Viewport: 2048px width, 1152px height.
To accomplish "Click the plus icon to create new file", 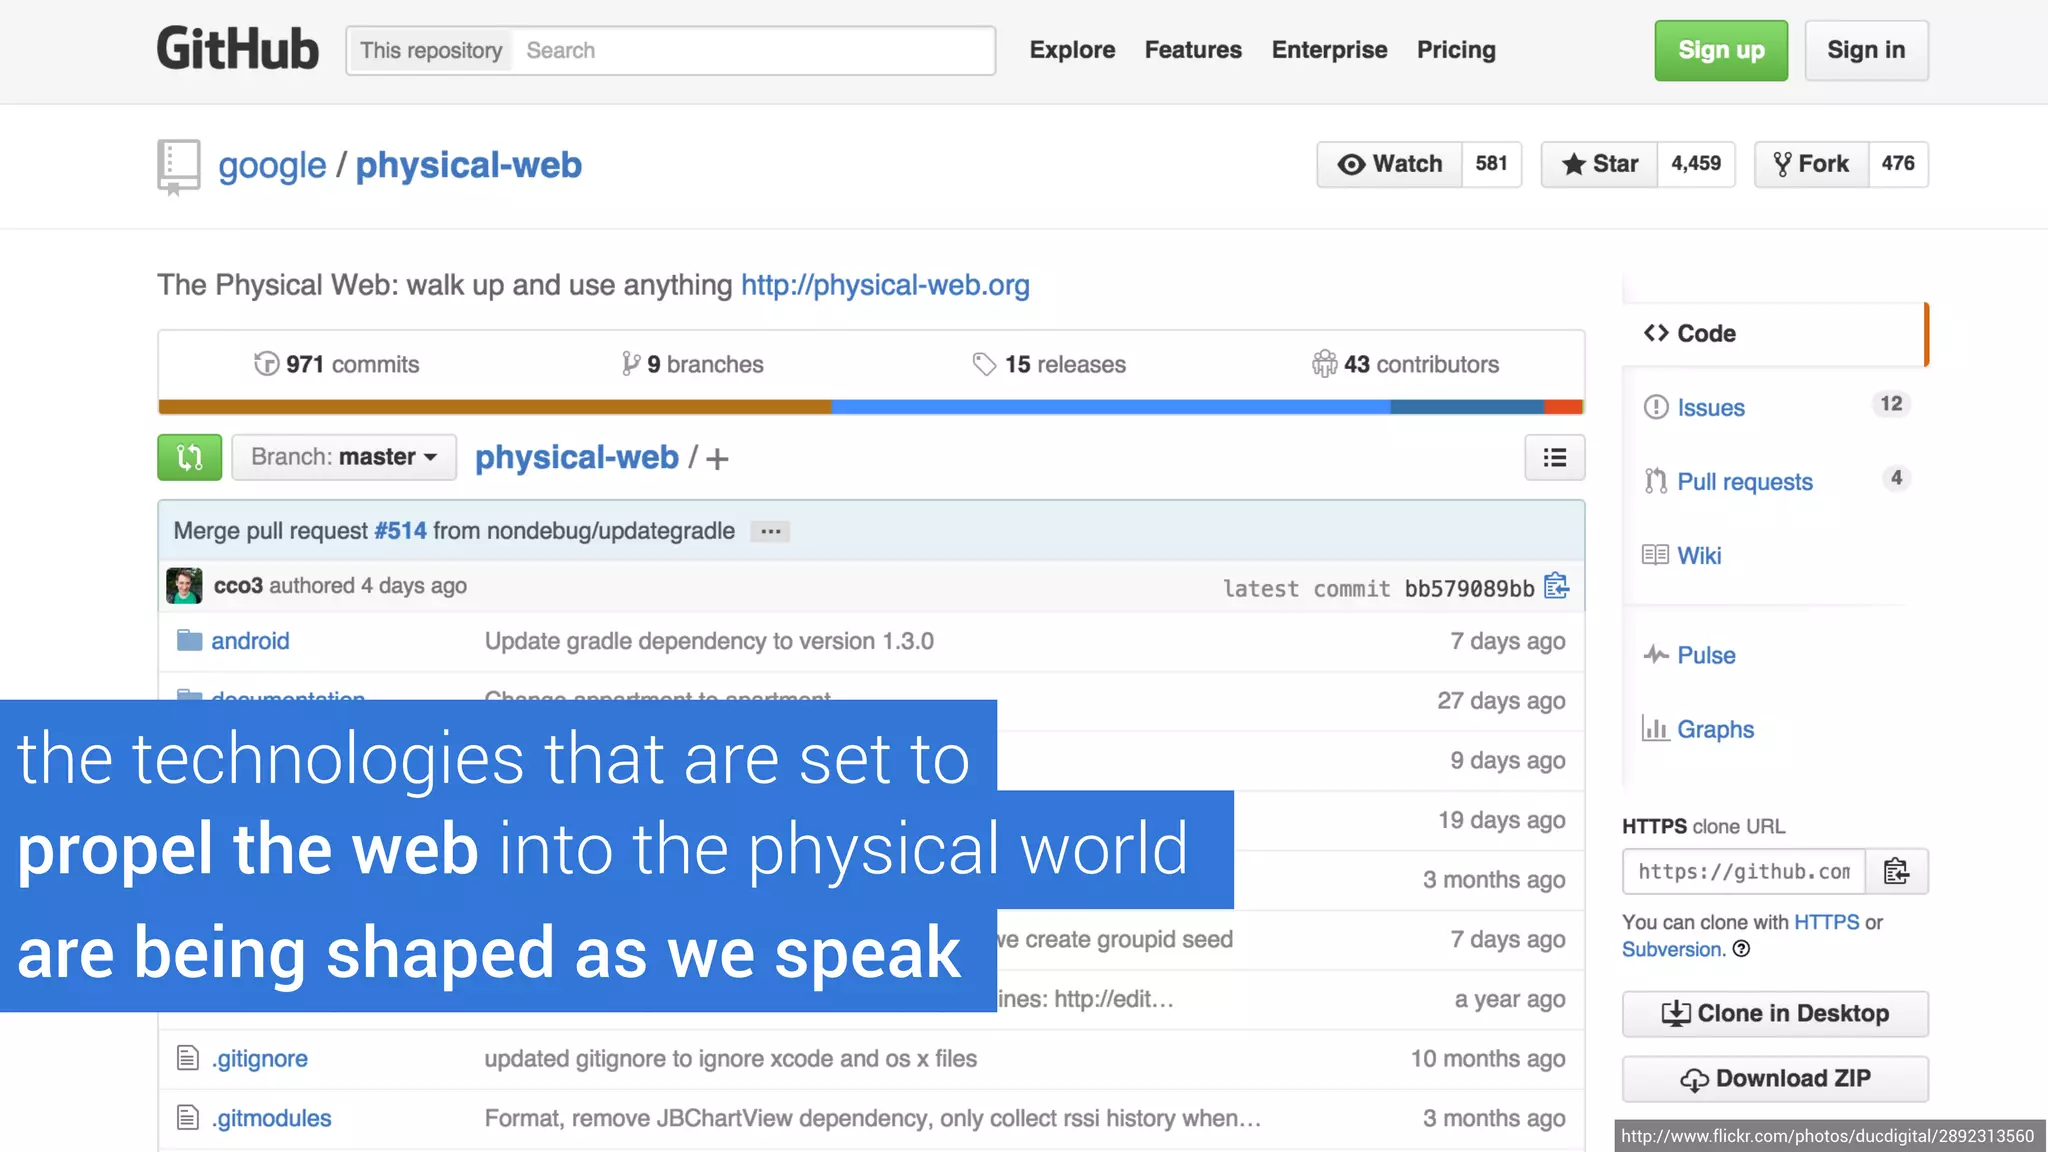I will coord(717,459).
